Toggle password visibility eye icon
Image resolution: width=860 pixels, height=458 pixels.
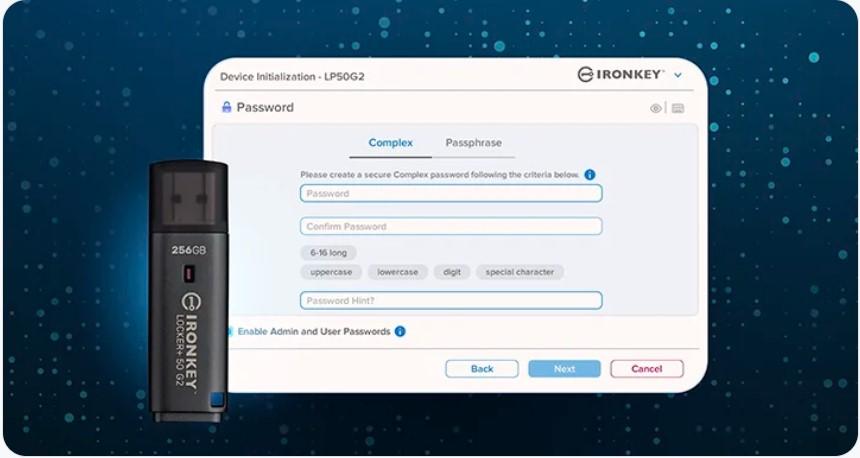[655, 108]
